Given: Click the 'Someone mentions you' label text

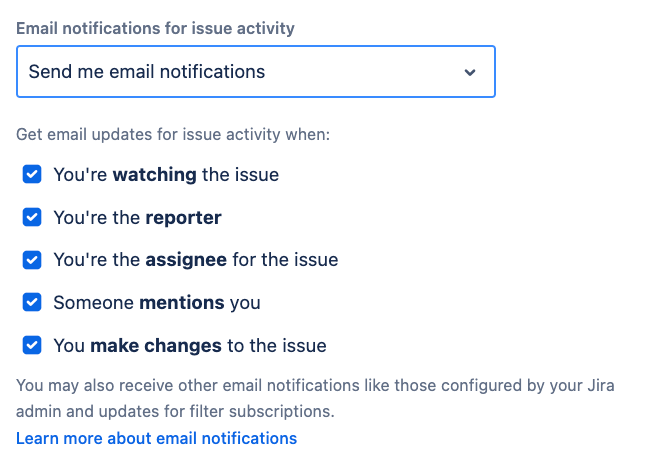Looking at the screenshot, I should [x=156, y=302].
